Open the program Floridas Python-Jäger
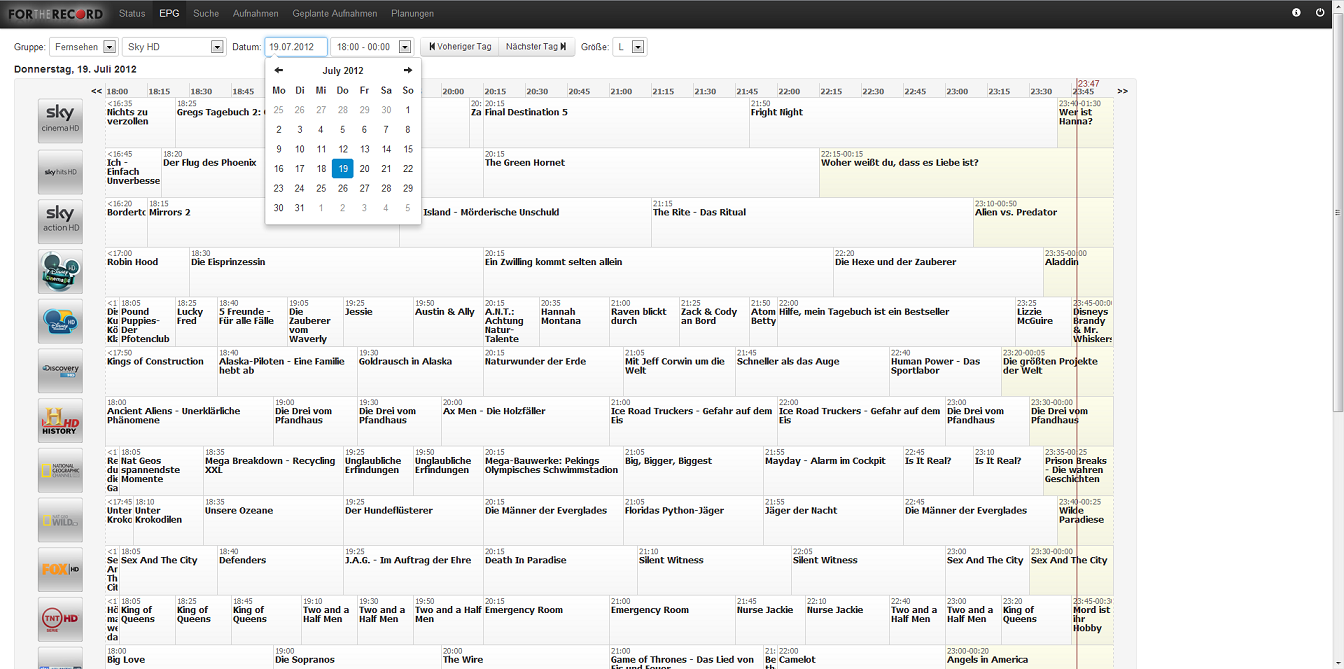 [693, 520]
